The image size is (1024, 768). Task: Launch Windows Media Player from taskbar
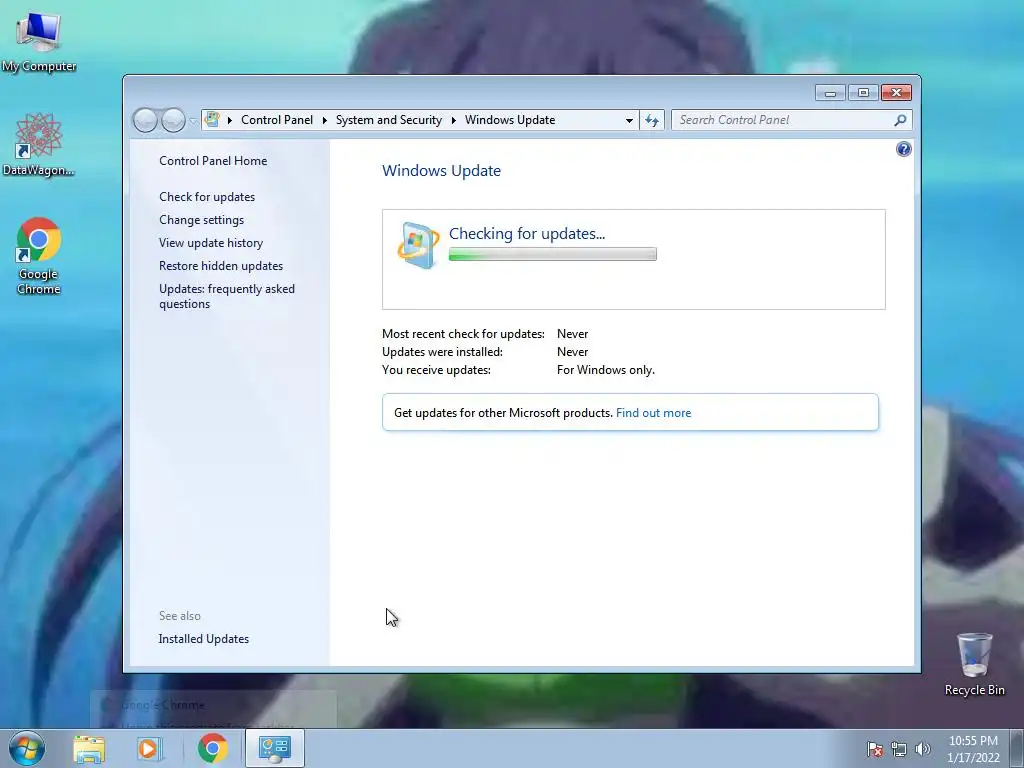149,748
